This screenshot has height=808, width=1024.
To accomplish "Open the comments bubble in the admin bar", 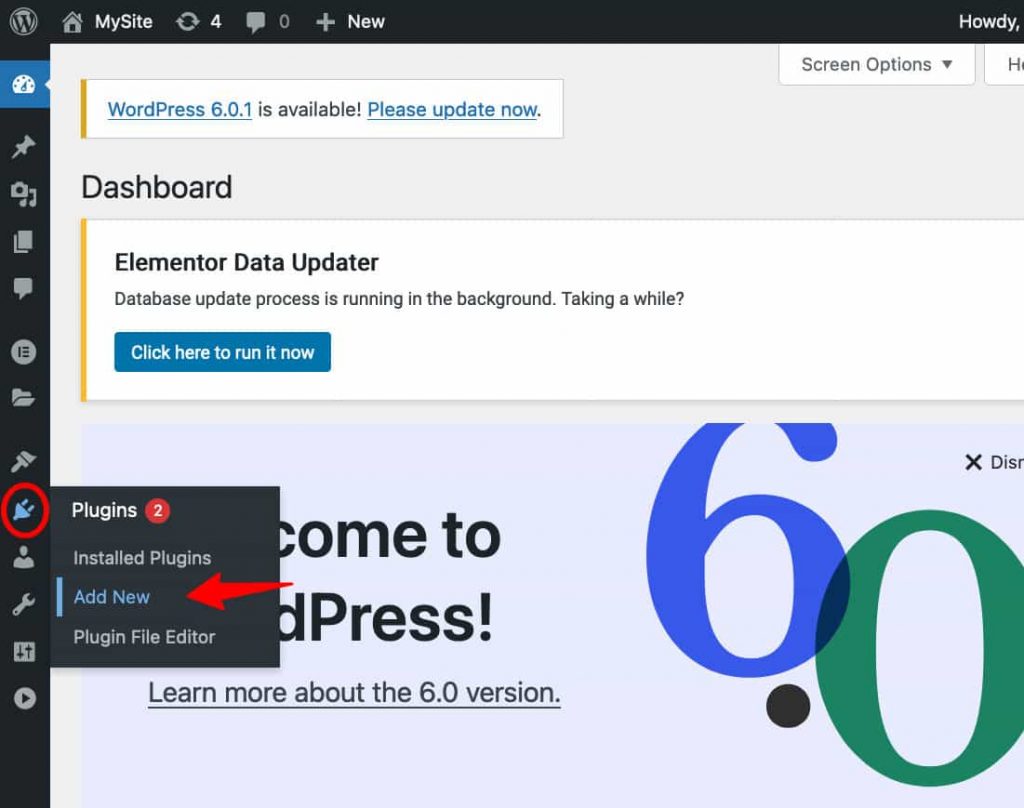I will click(268, 22).
